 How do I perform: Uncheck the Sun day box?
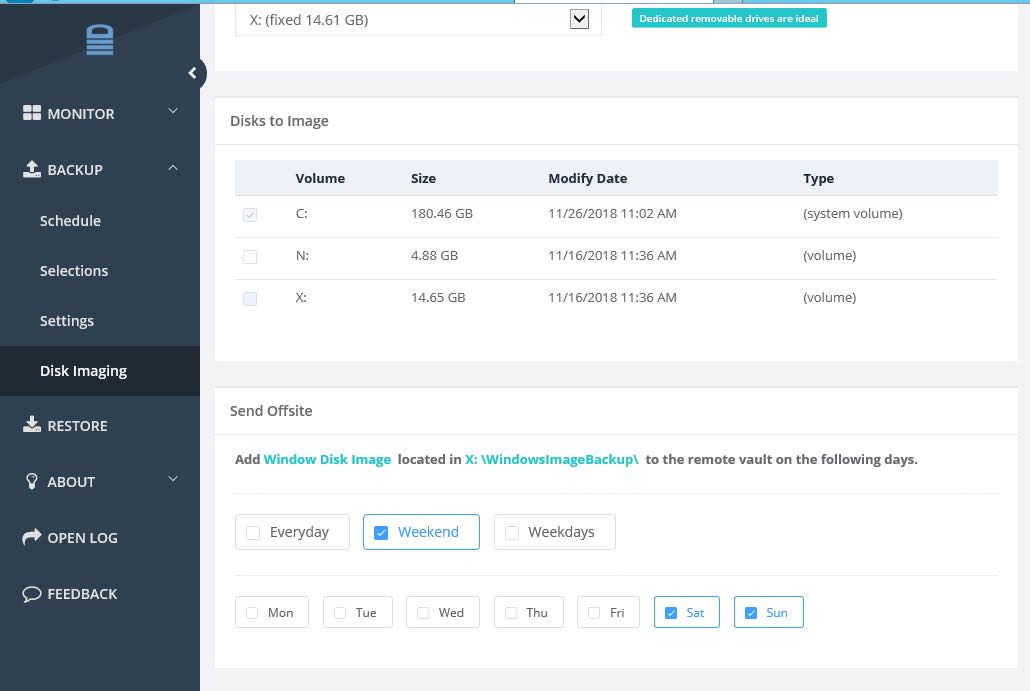pos(769,612)
